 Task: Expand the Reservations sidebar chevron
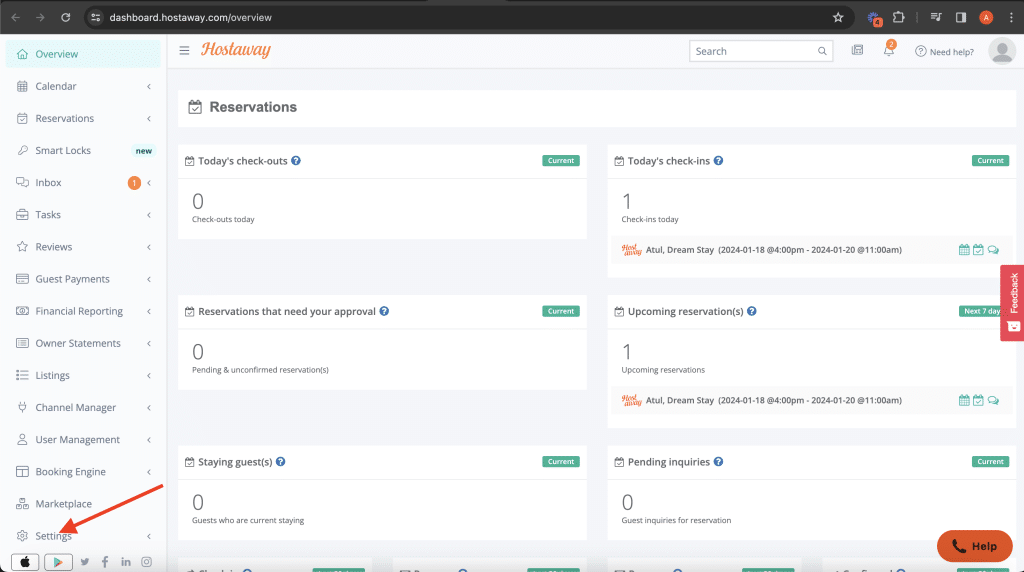point(149,118)
